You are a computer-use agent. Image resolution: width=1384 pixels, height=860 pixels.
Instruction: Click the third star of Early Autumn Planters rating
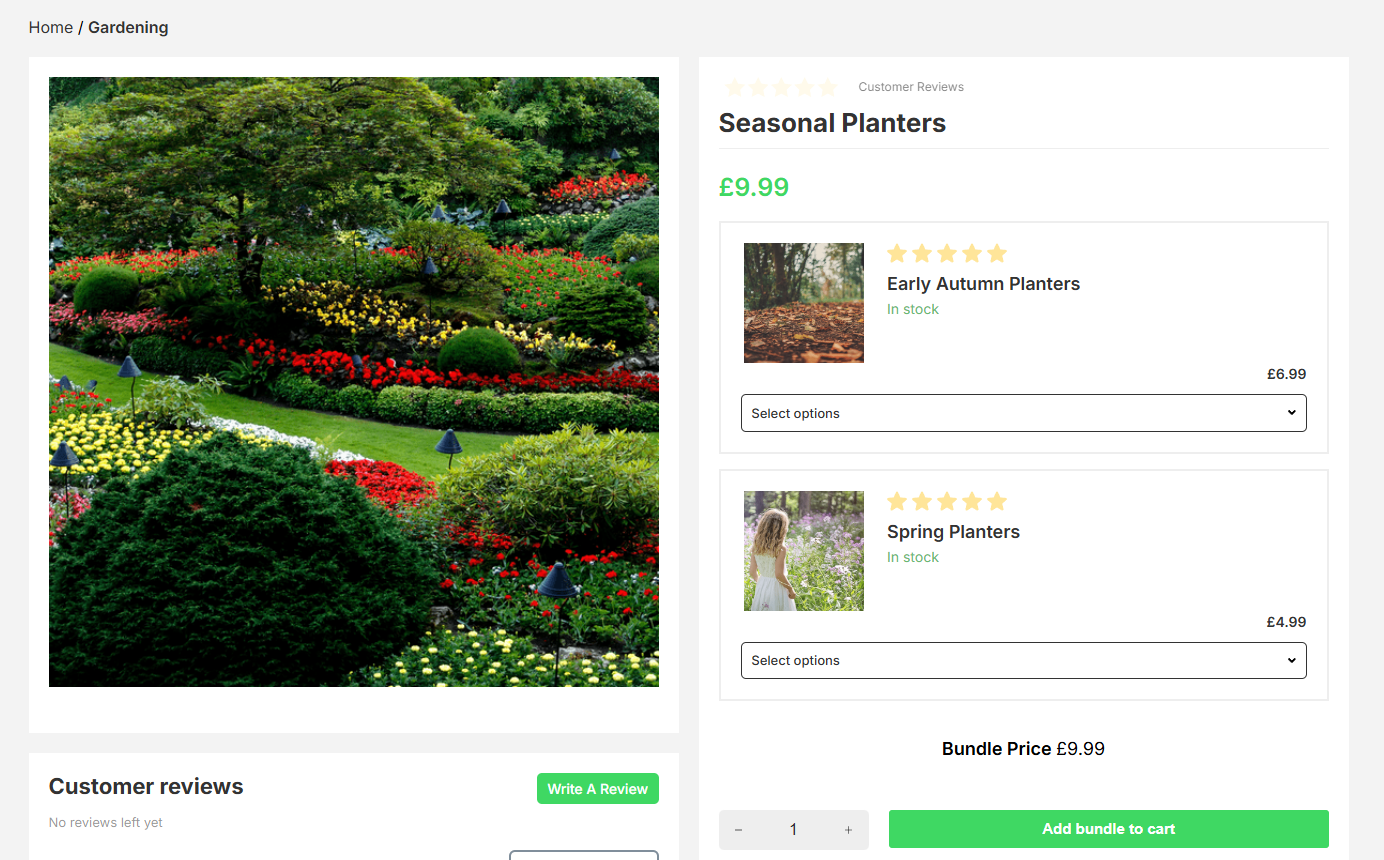pos(947,253)
